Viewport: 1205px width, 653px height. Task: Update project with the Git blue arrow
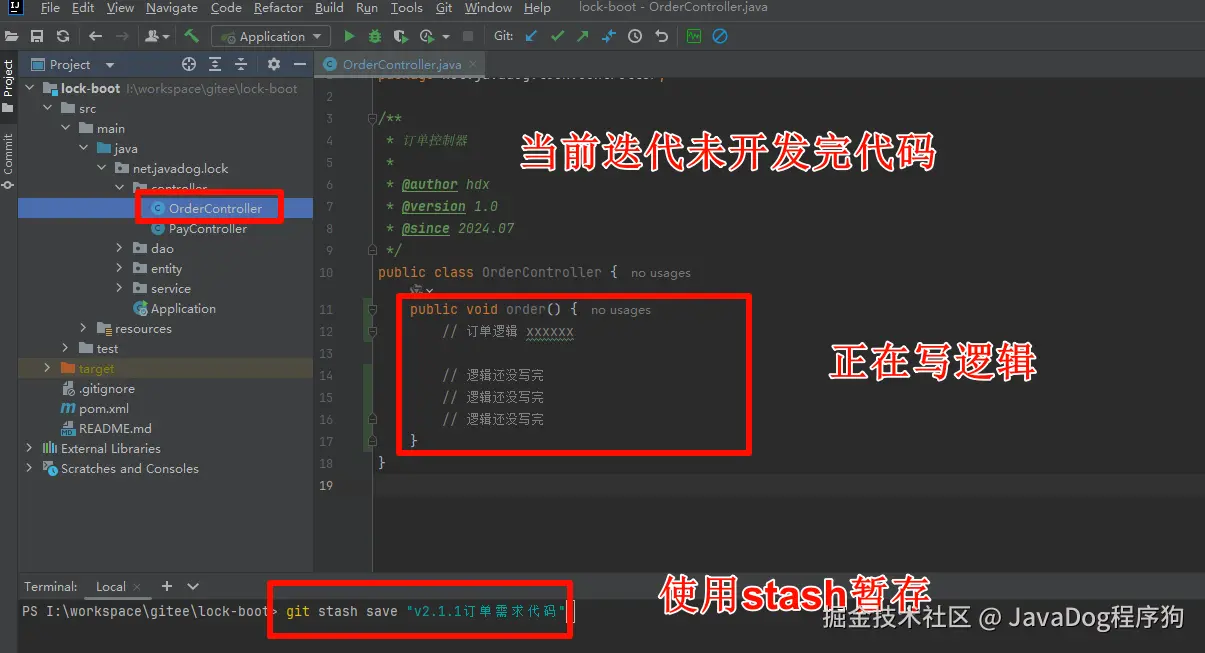(531, 36)
